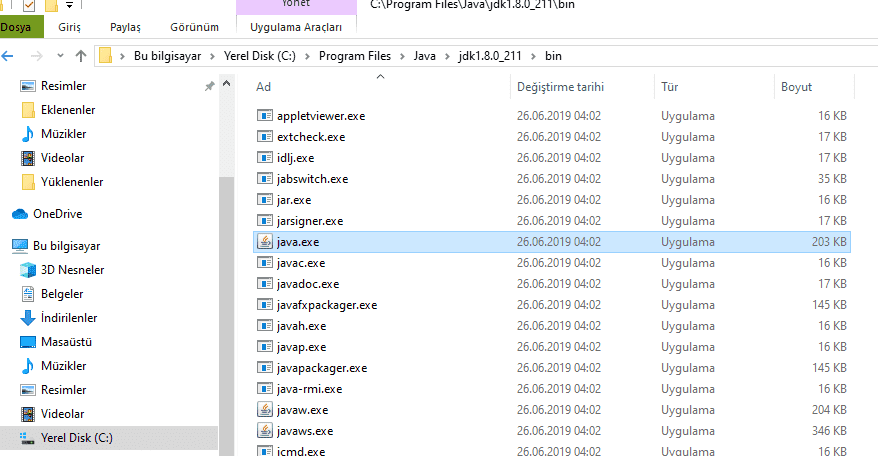Select javac.exe file icon

point(264,263)
